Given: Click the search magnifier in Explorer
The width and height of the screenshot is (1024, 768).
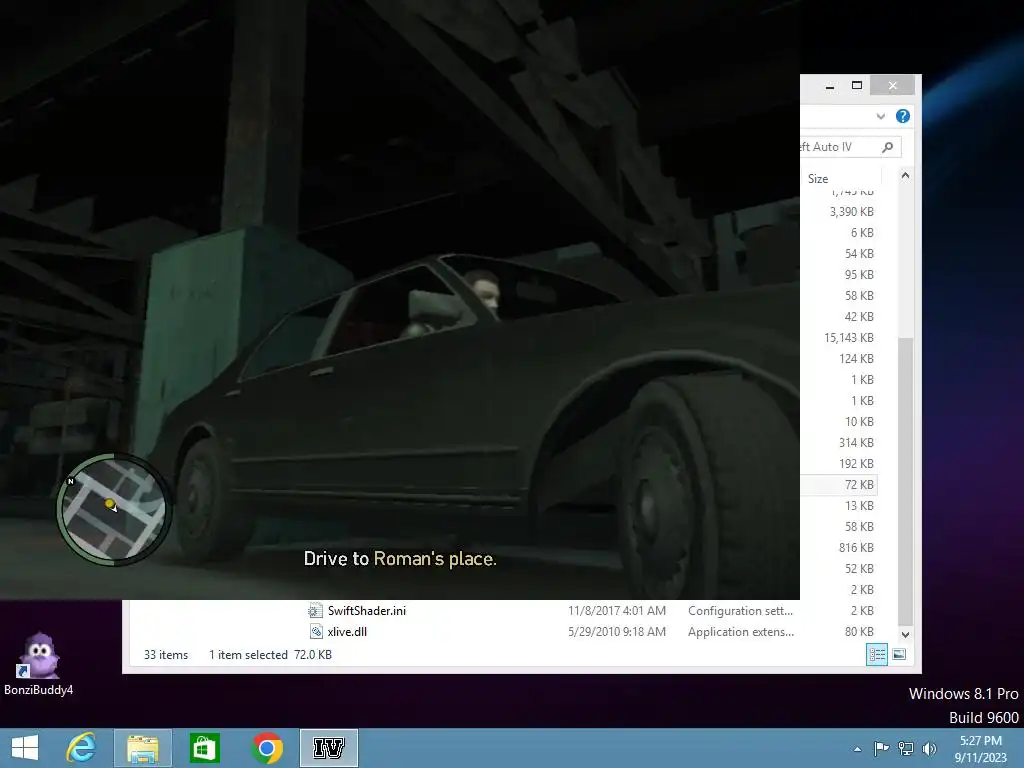Looking at the screenshot, I should click(x=888, y=147).
